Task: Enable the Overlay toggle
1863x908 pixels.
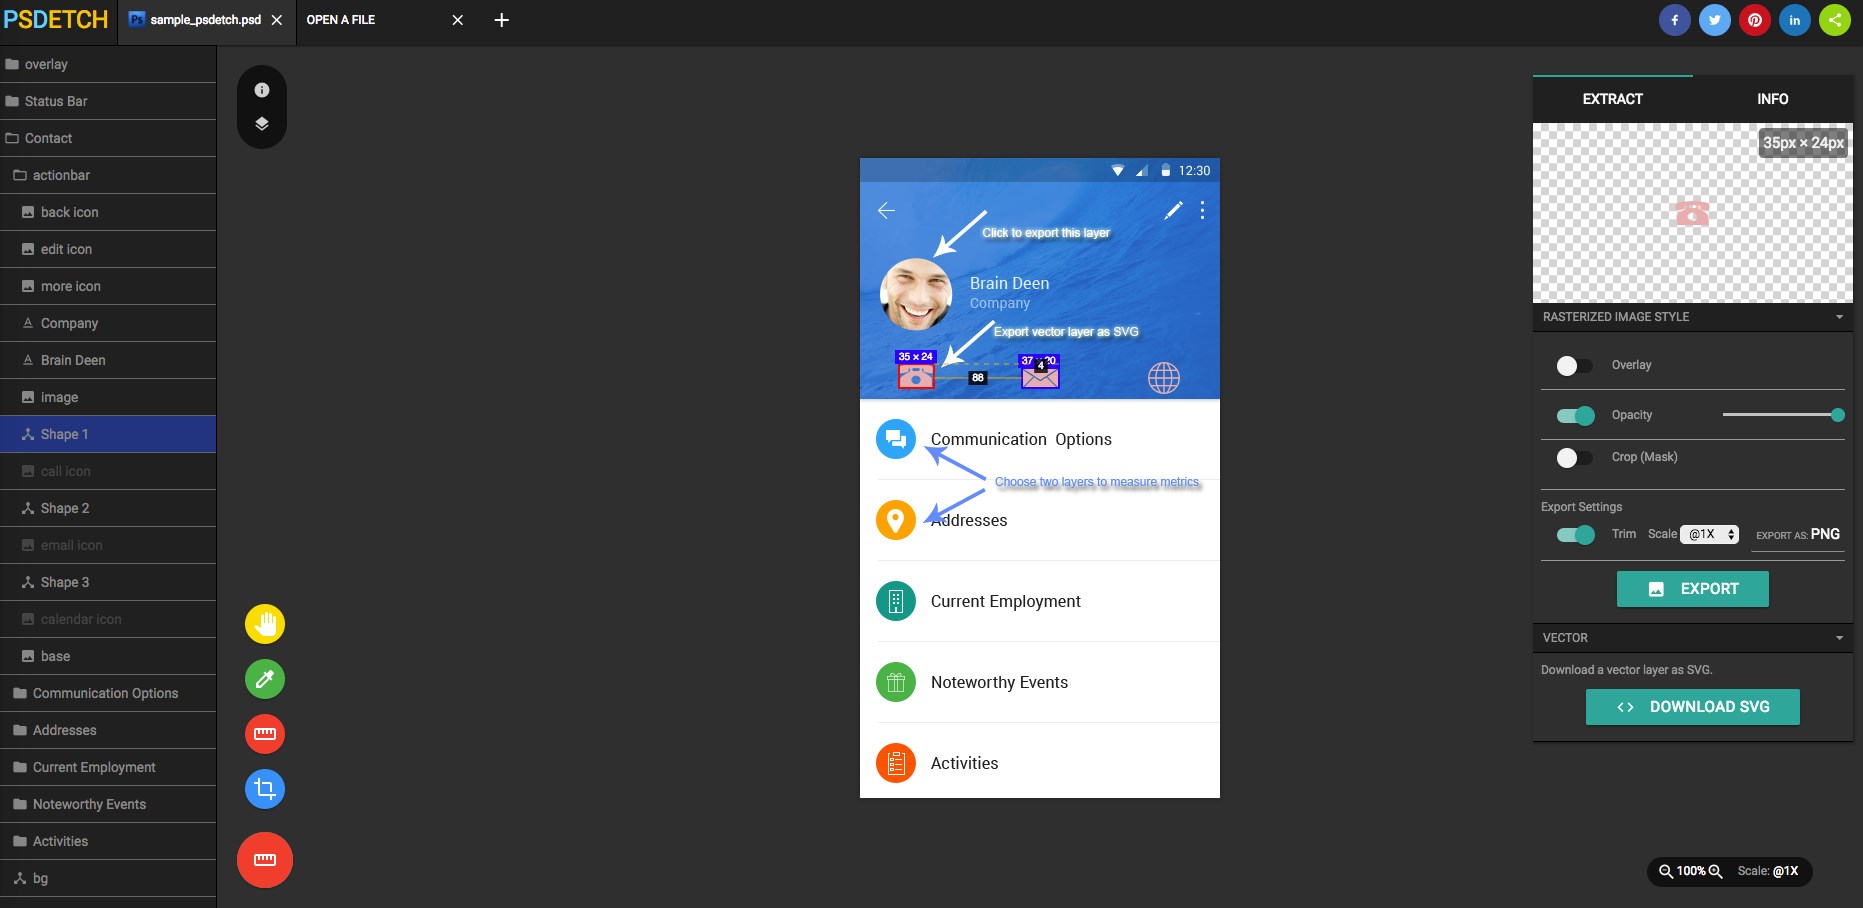Action: click(x=1574, y=366)
